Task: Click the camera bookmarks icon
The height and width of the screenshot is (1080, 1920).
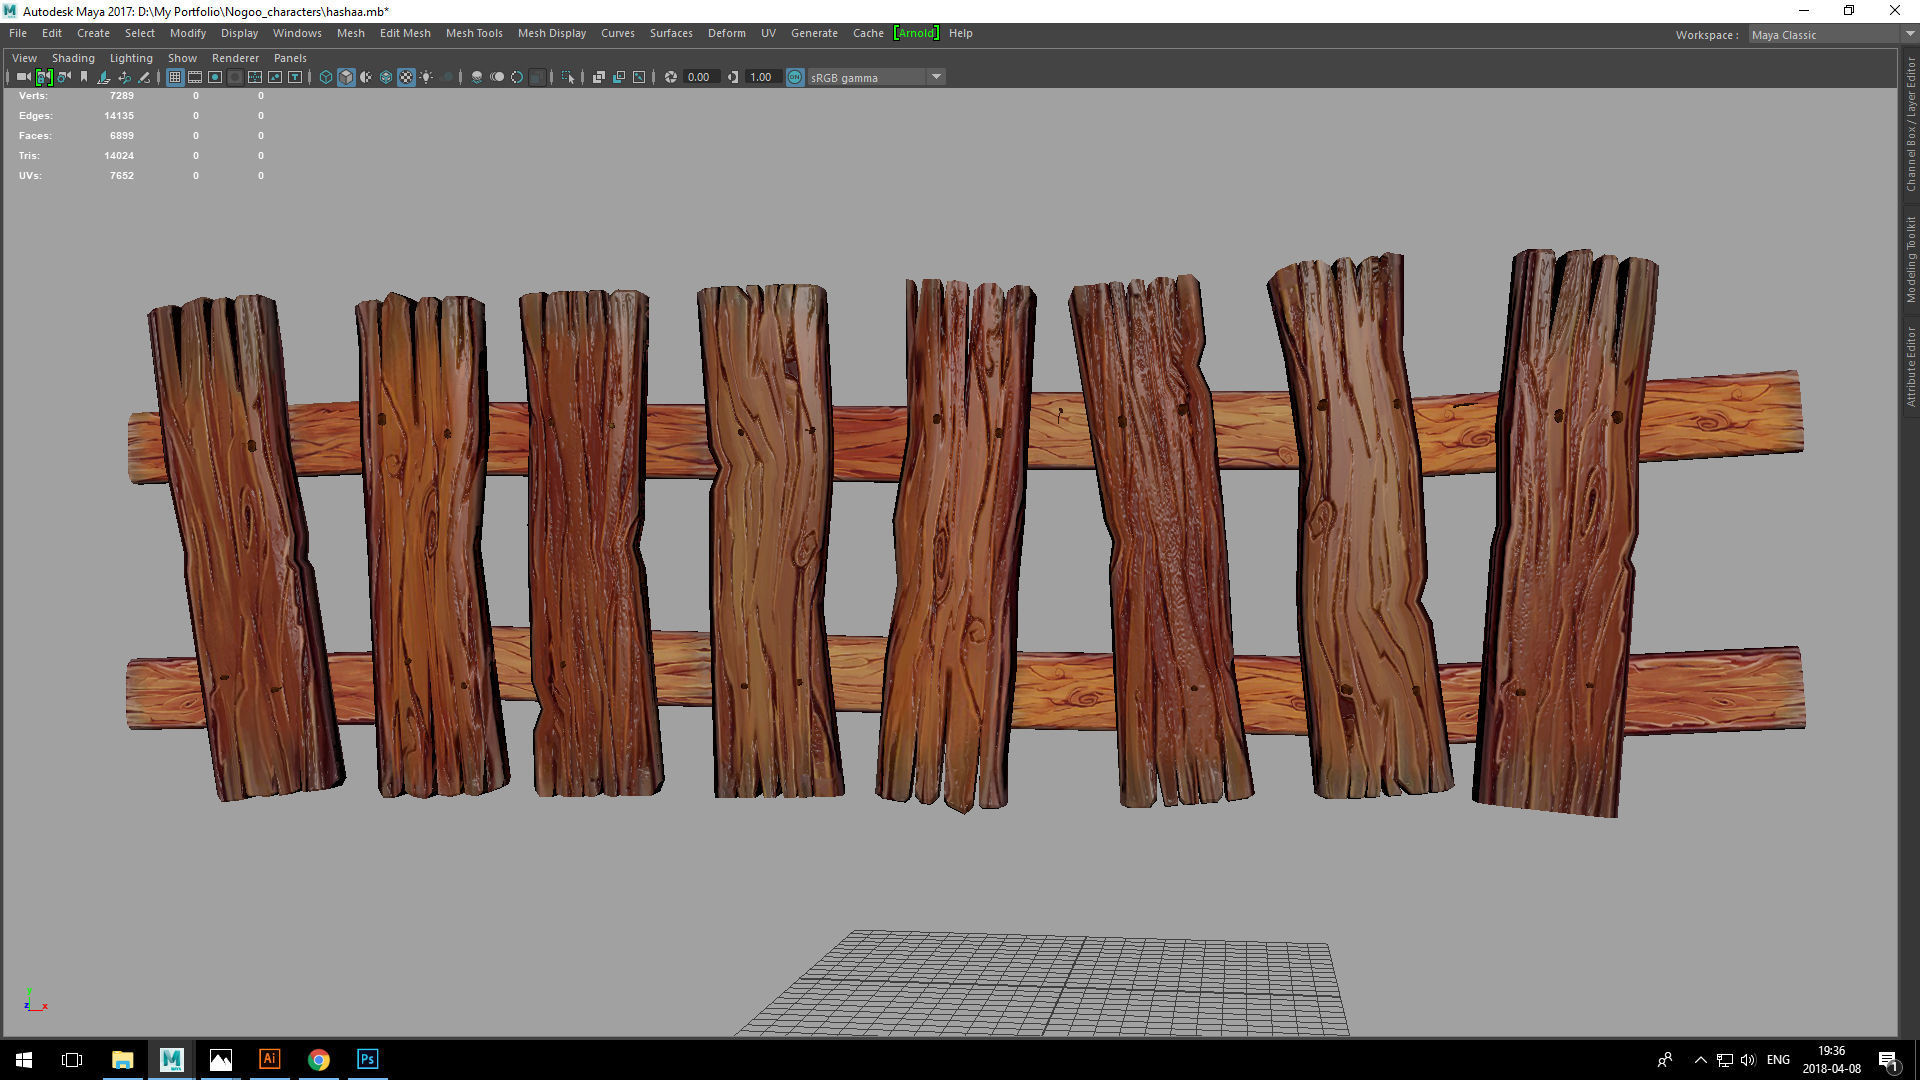Action: pyautogui.click(x=84, y=77)
